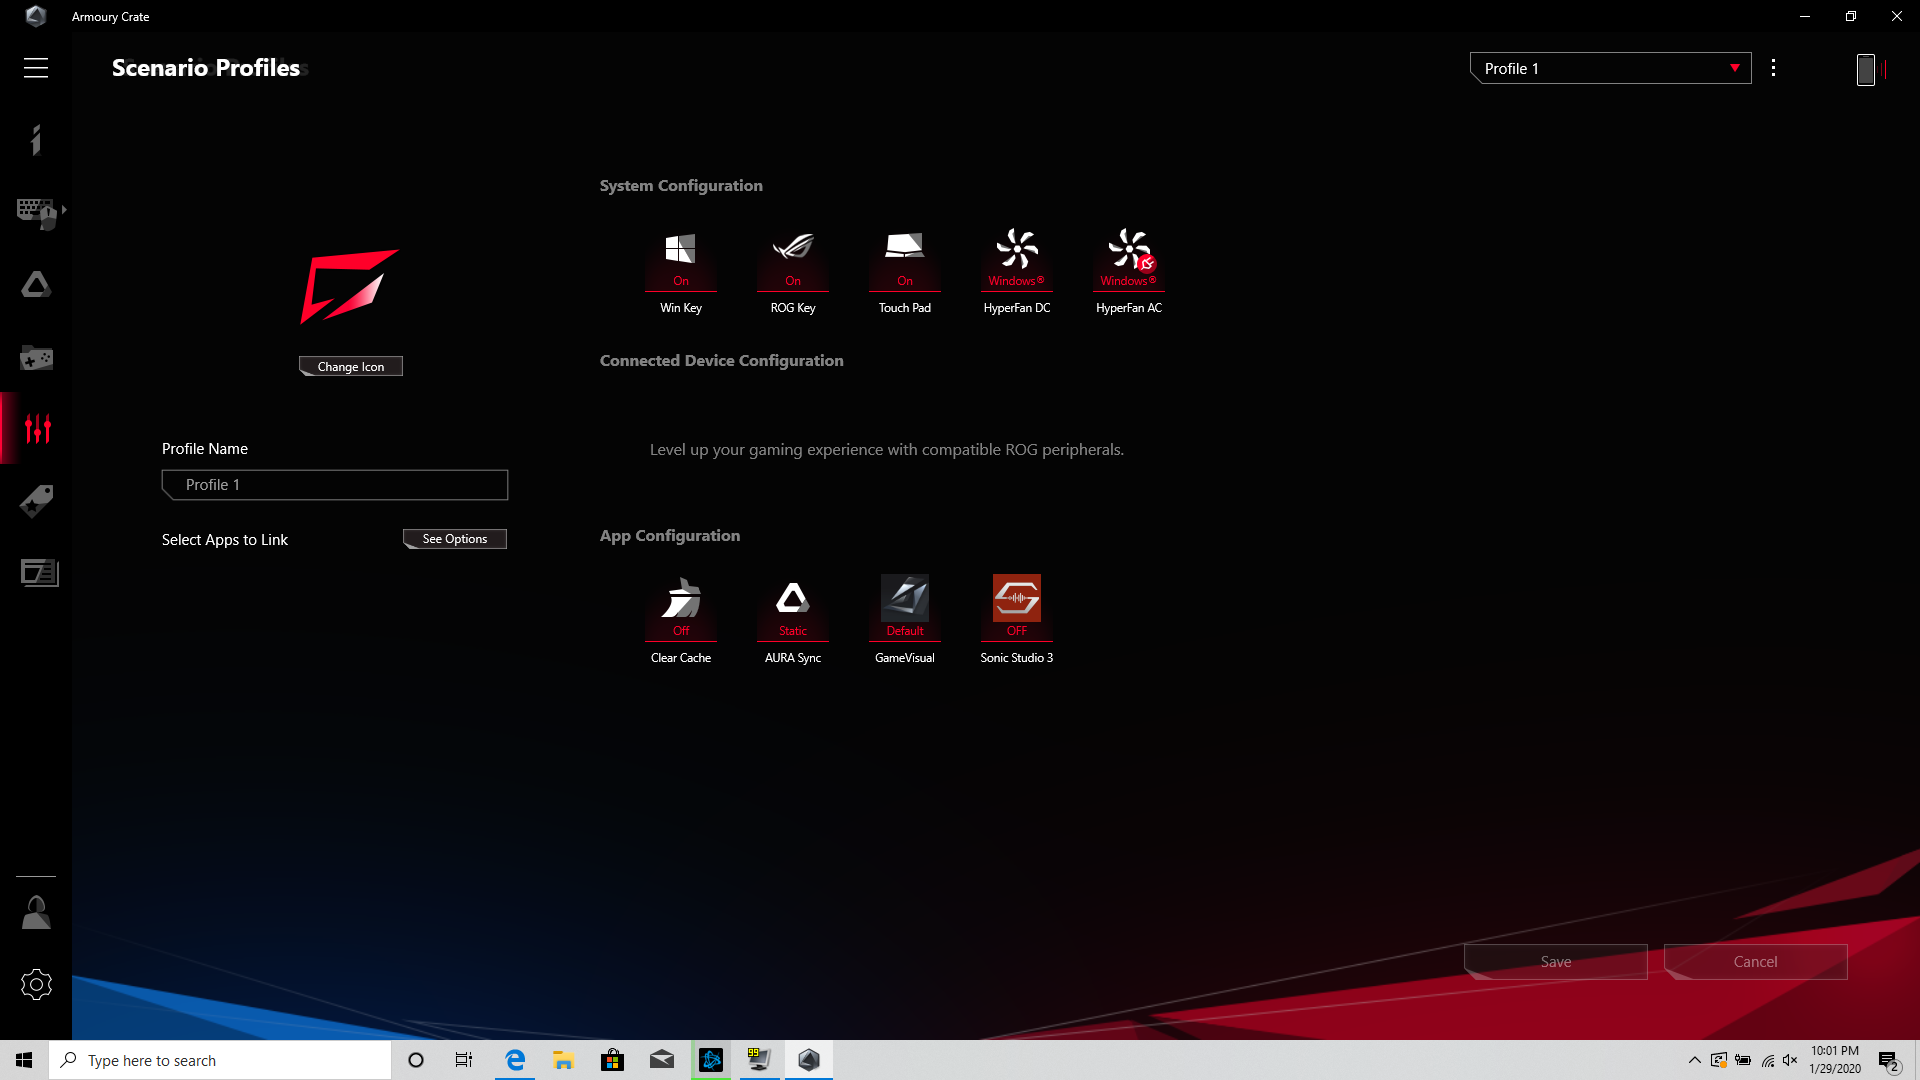Change the AURA Sync lighting effect

pos(793,620)
